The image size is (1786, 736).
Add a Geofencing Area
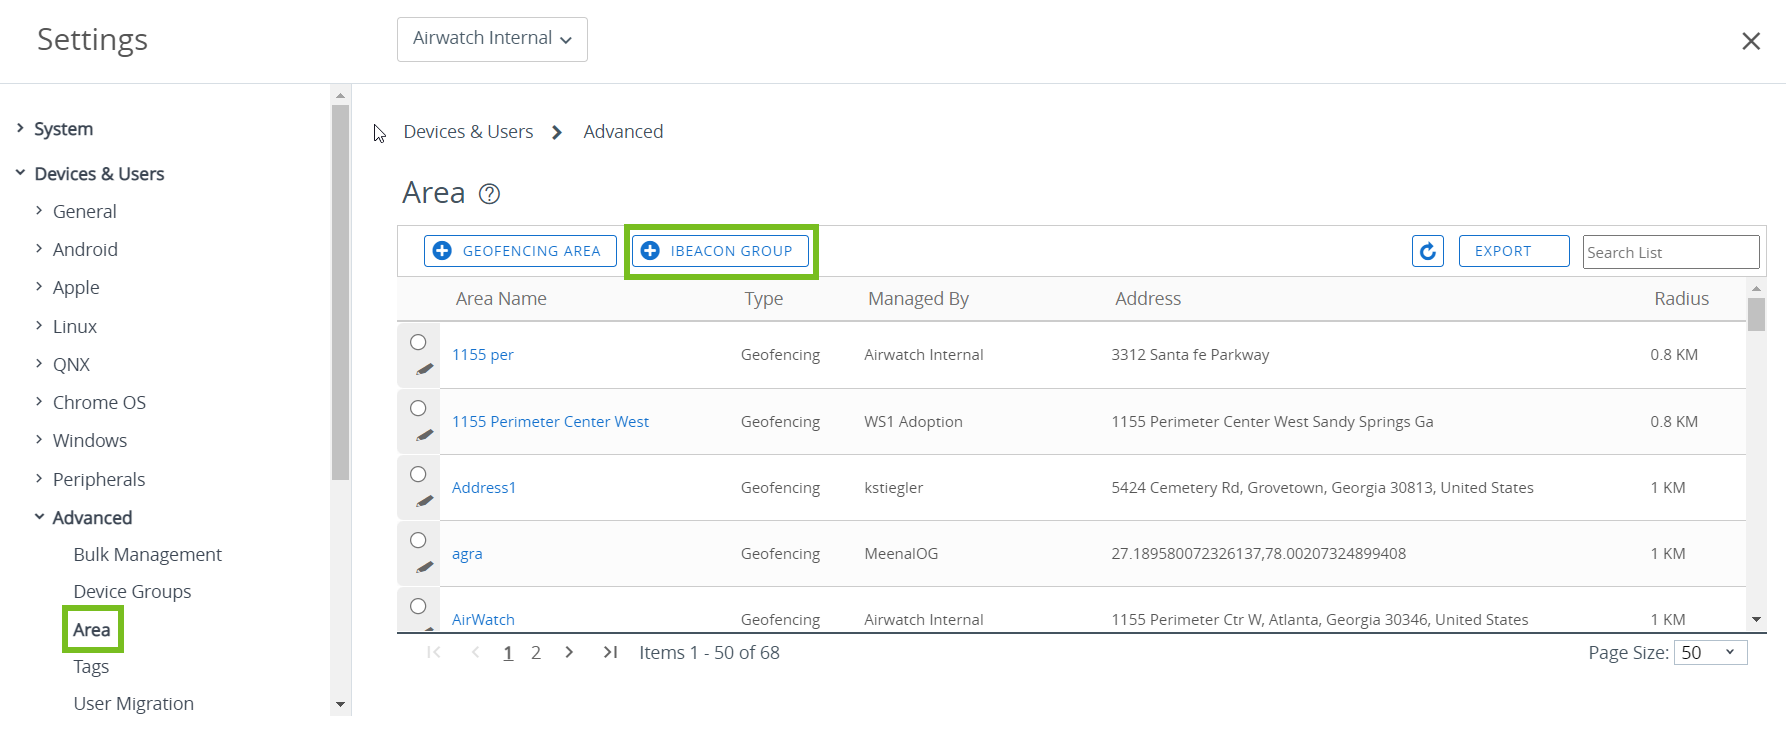coord(520,251)
